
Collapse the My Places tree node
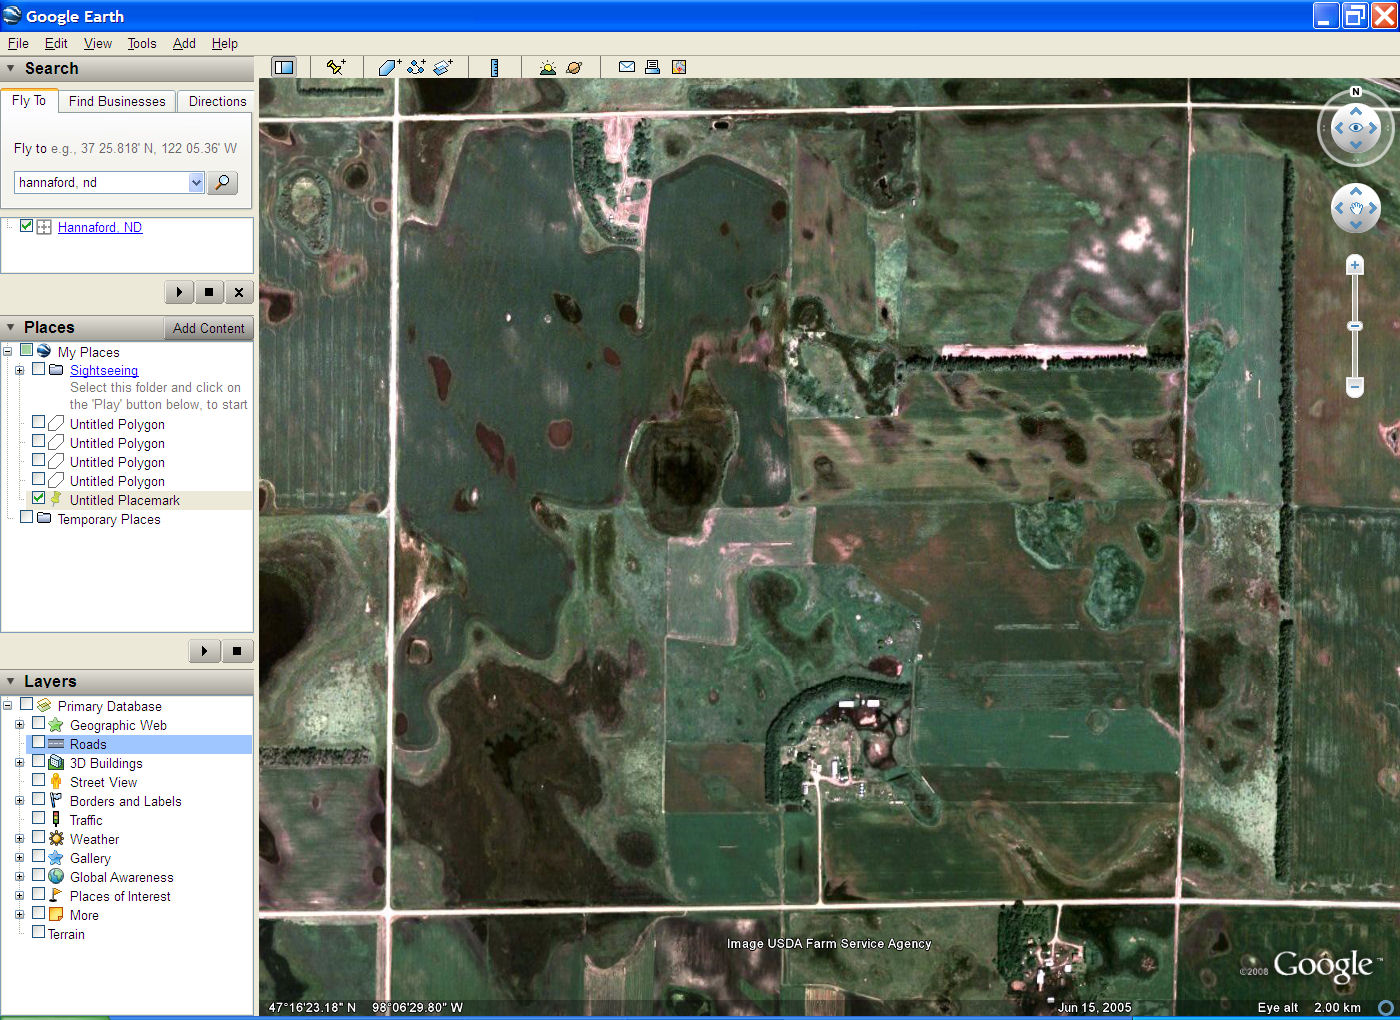7,351
